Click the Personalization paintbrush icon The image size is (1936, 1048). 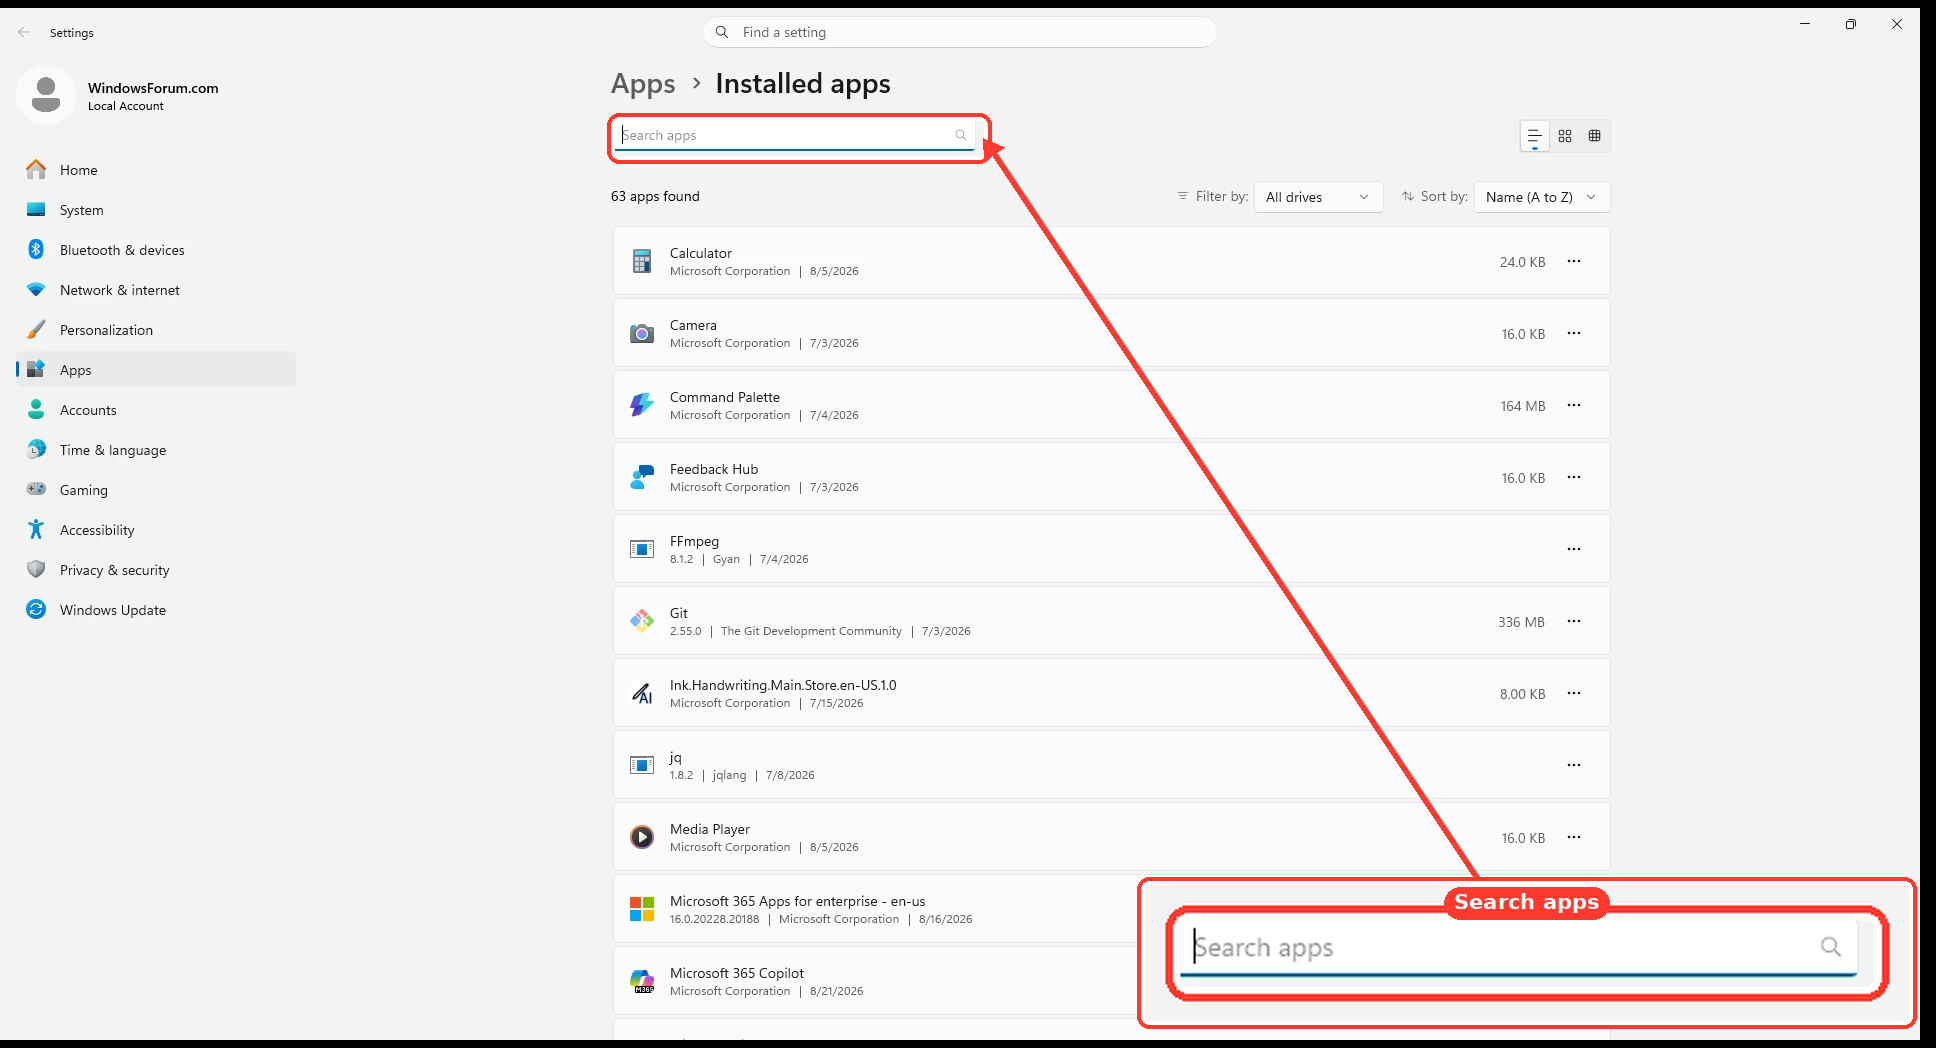point(36,330)
